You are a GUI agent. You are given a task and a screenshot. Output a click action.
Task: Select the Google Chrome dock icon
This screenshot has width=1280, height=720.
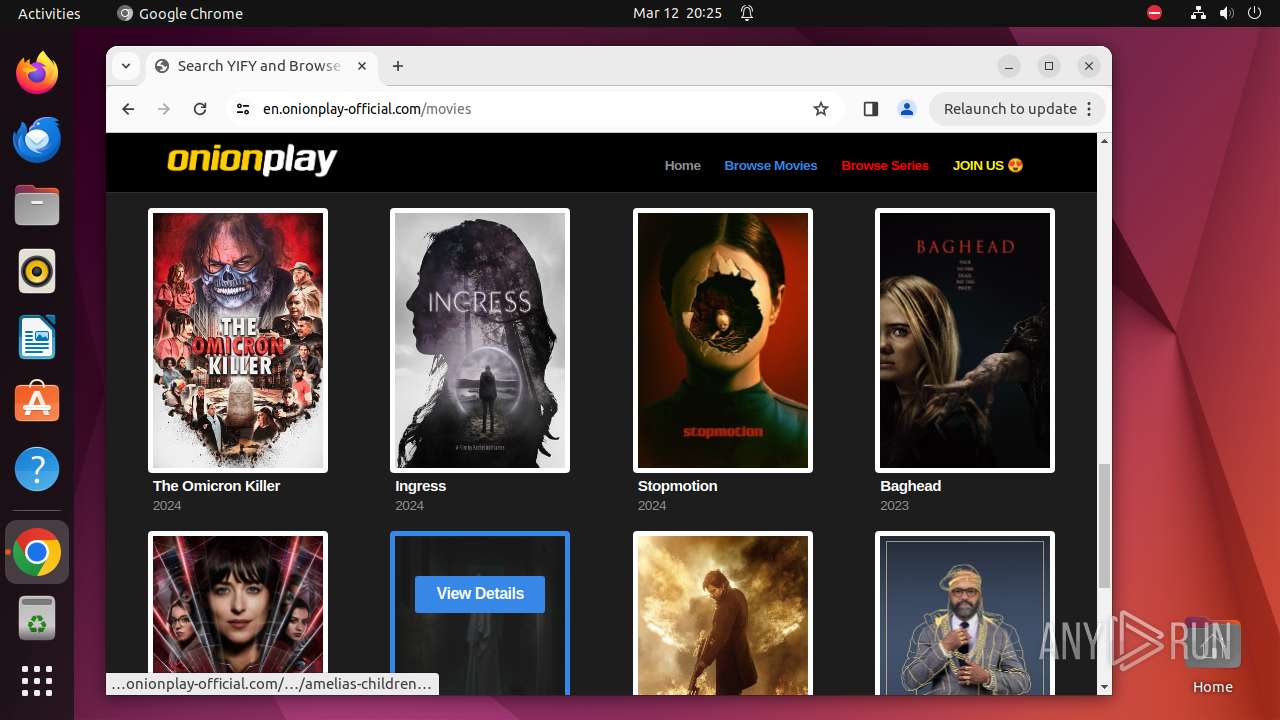(37, 552)
